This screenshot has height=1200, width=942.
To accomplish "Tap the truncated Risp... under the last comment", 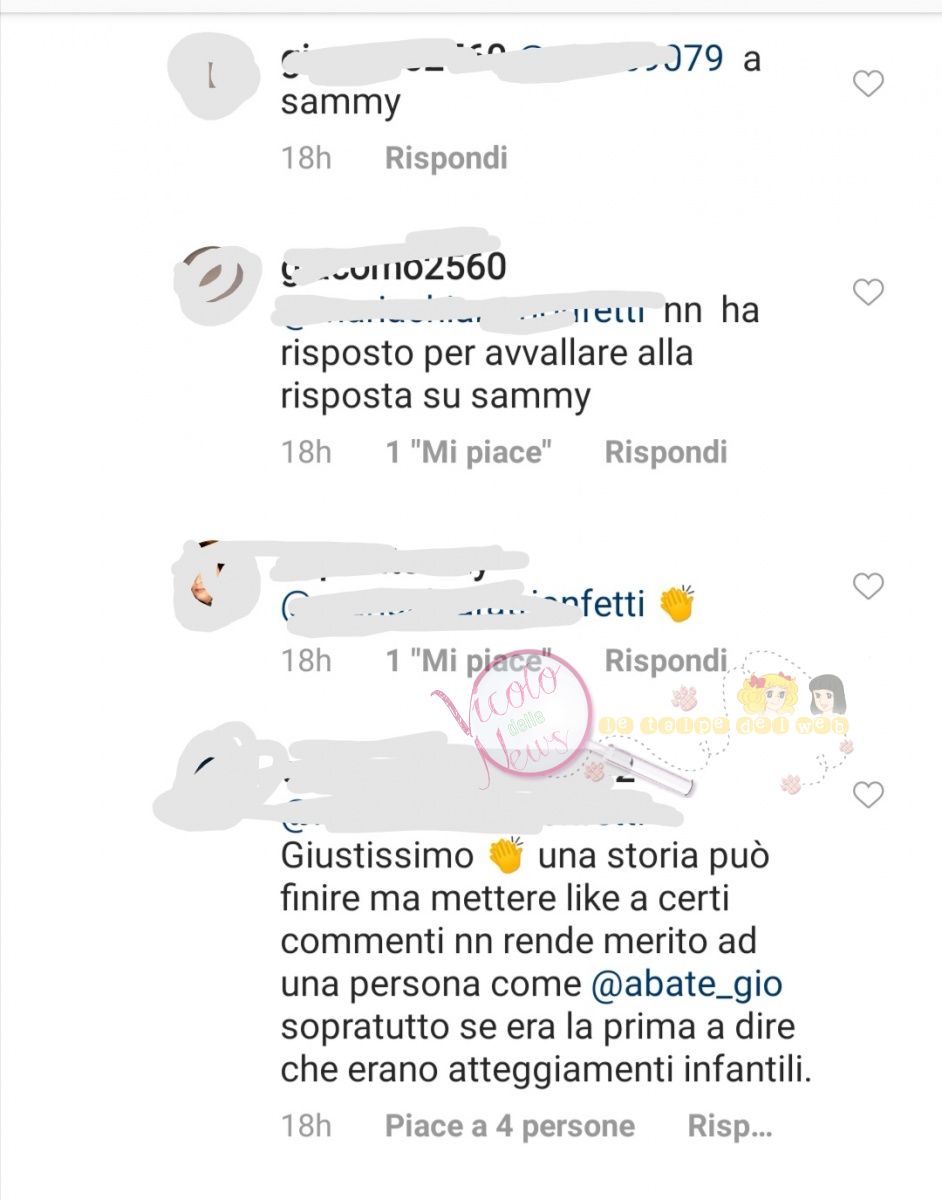I will (x=730, y=1127).
